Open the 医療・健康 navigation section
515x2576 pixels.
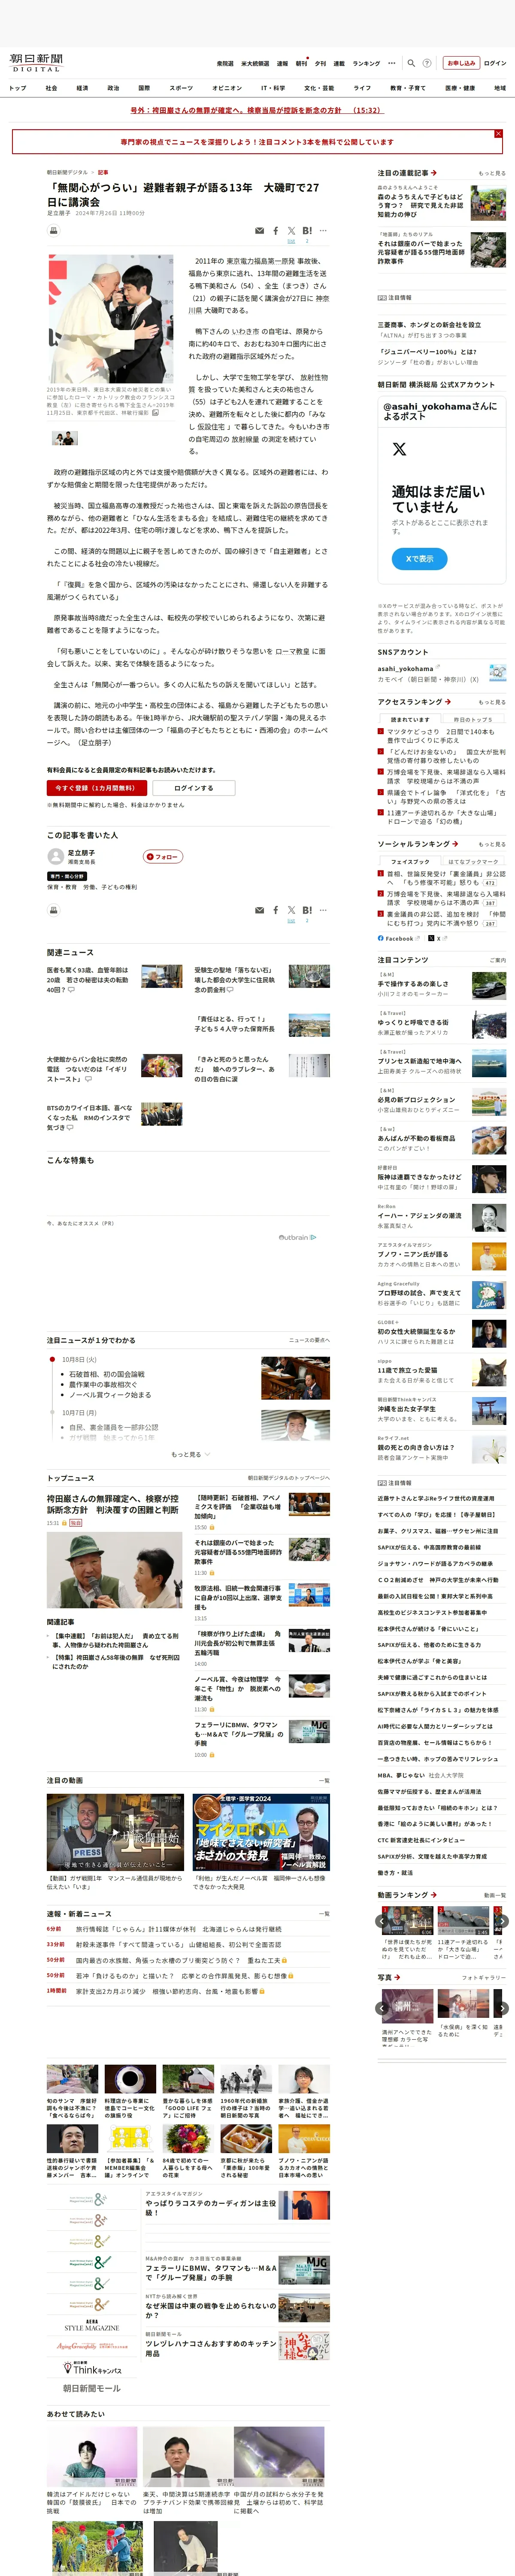tap(460, 88)
